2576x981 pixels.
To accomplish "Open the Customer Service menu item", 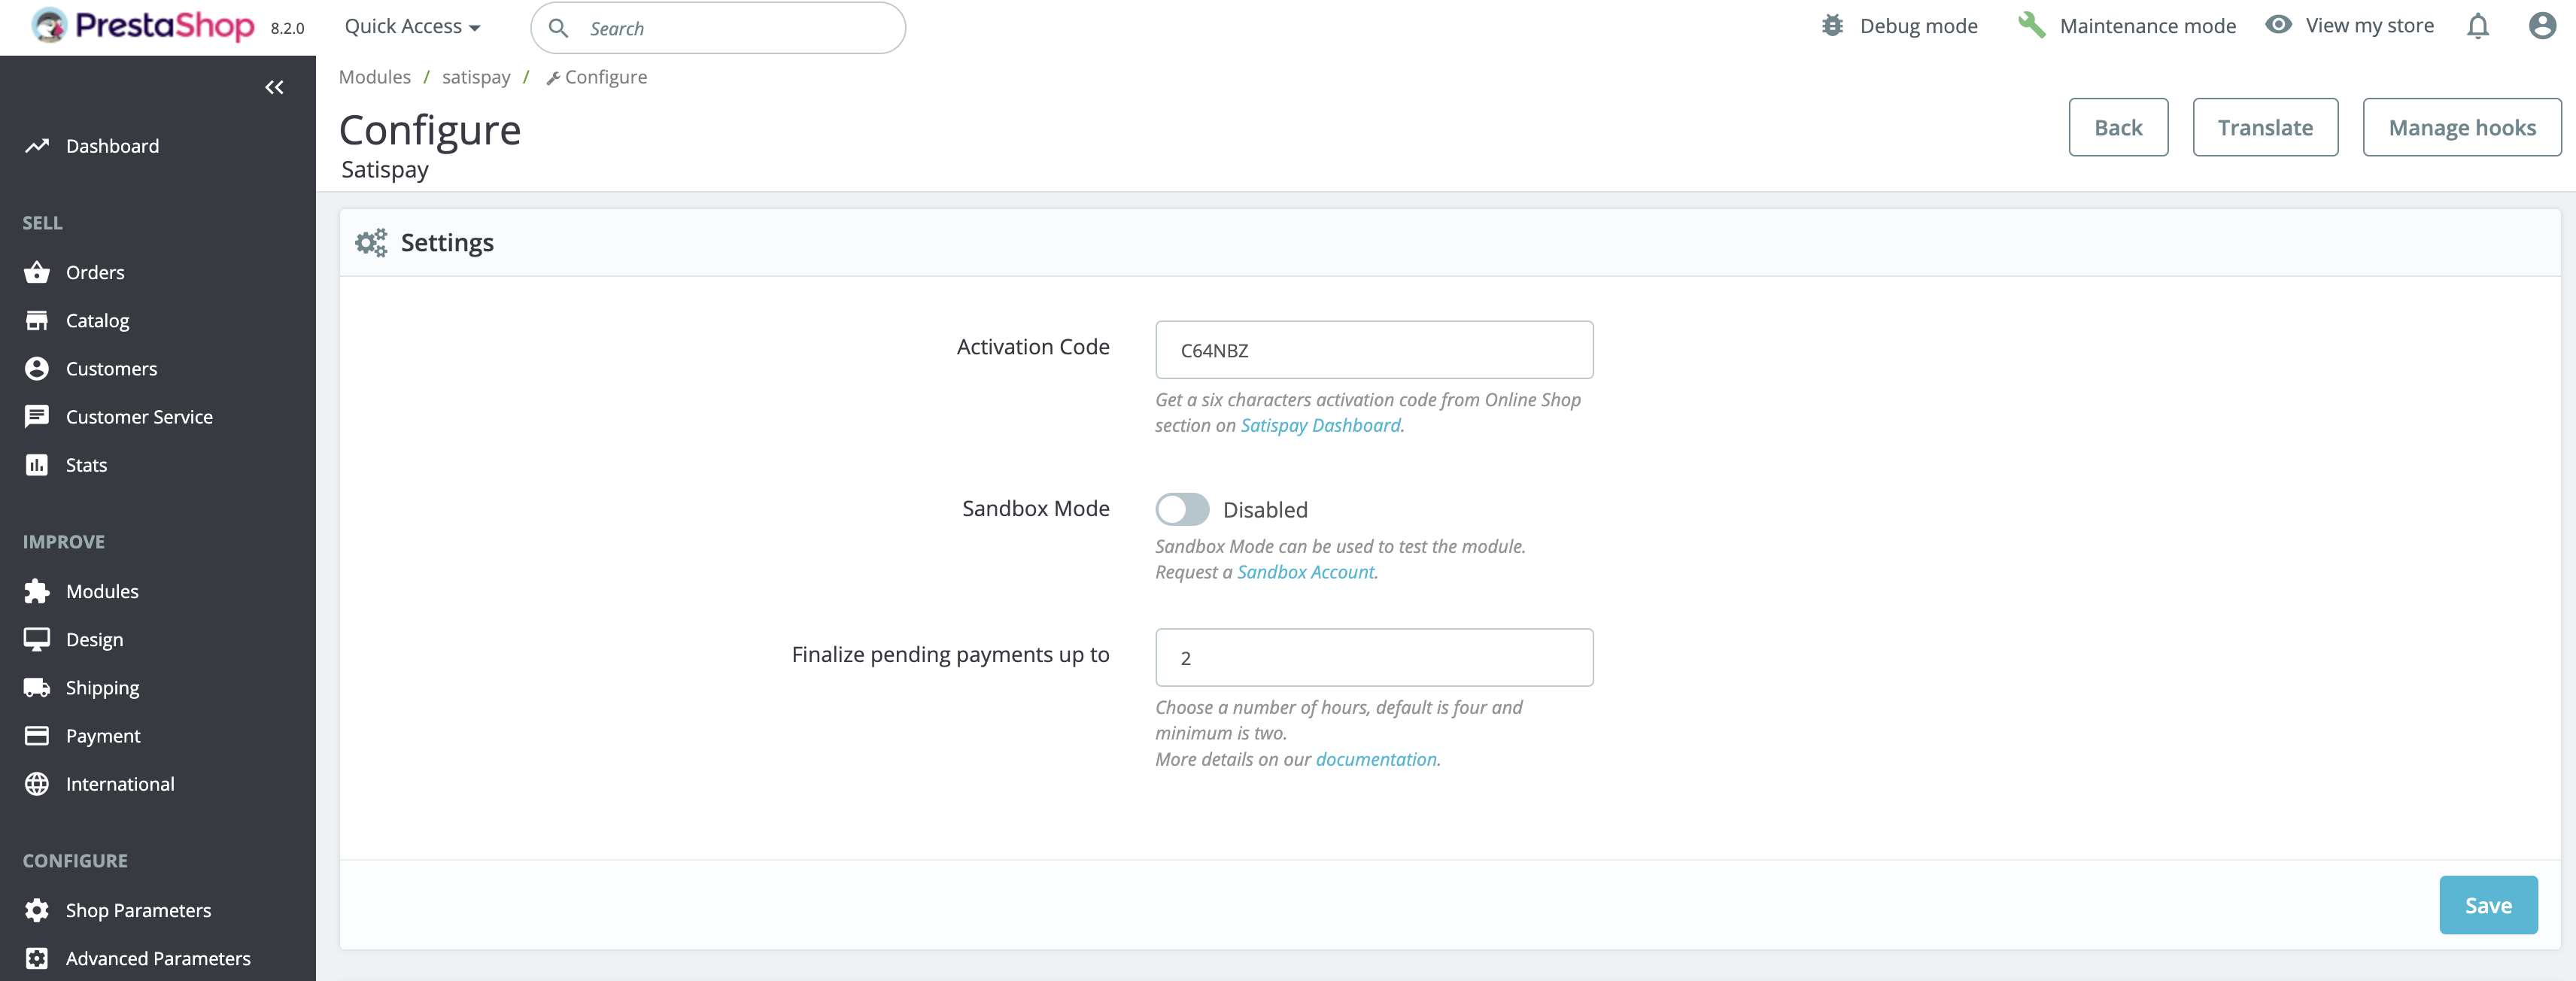I will (139, 417).
